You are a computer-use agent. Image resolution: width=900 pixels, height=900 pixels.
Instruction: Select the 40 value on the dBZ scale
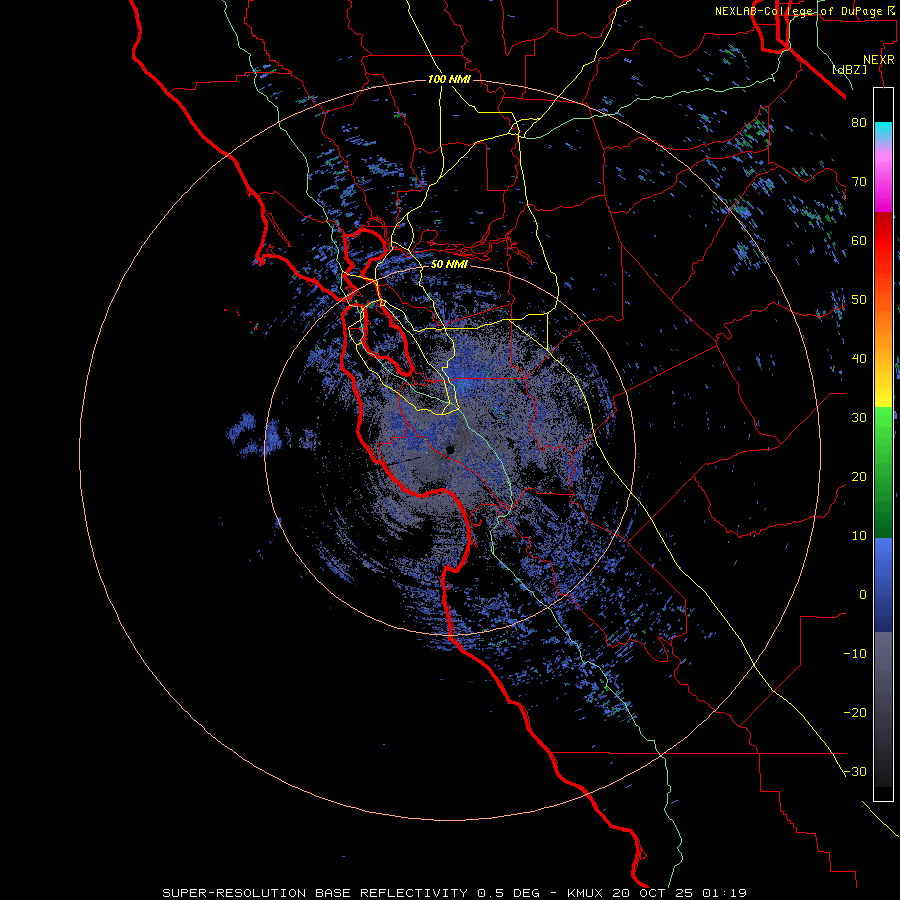(859, 359)
